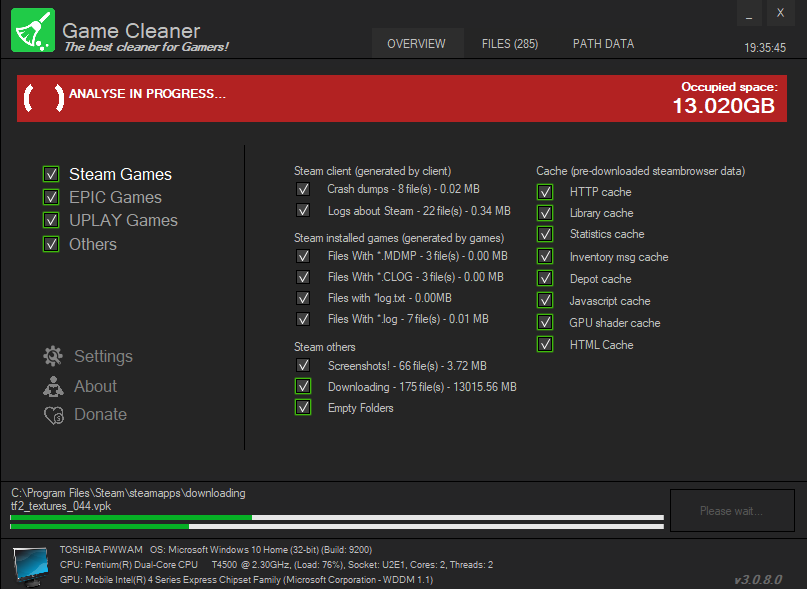Screen dimensions: 807x589
Task: Toggle the Library cache checkbox
Action: coord(545,213)
